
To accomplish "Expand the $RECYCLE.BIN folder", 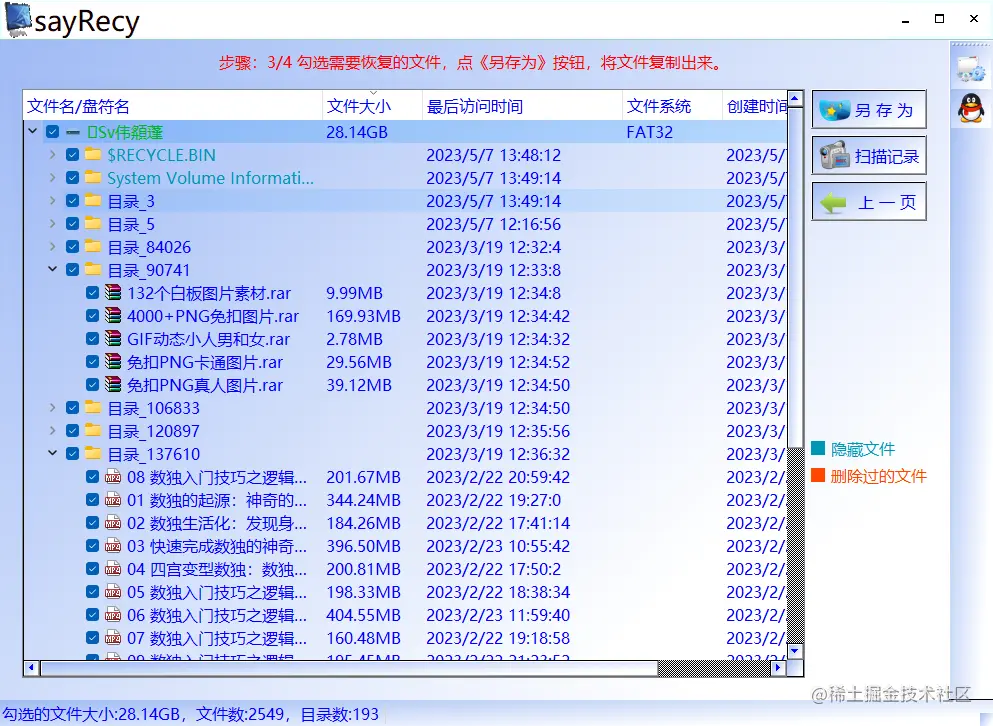I will [x=53, y=155].
